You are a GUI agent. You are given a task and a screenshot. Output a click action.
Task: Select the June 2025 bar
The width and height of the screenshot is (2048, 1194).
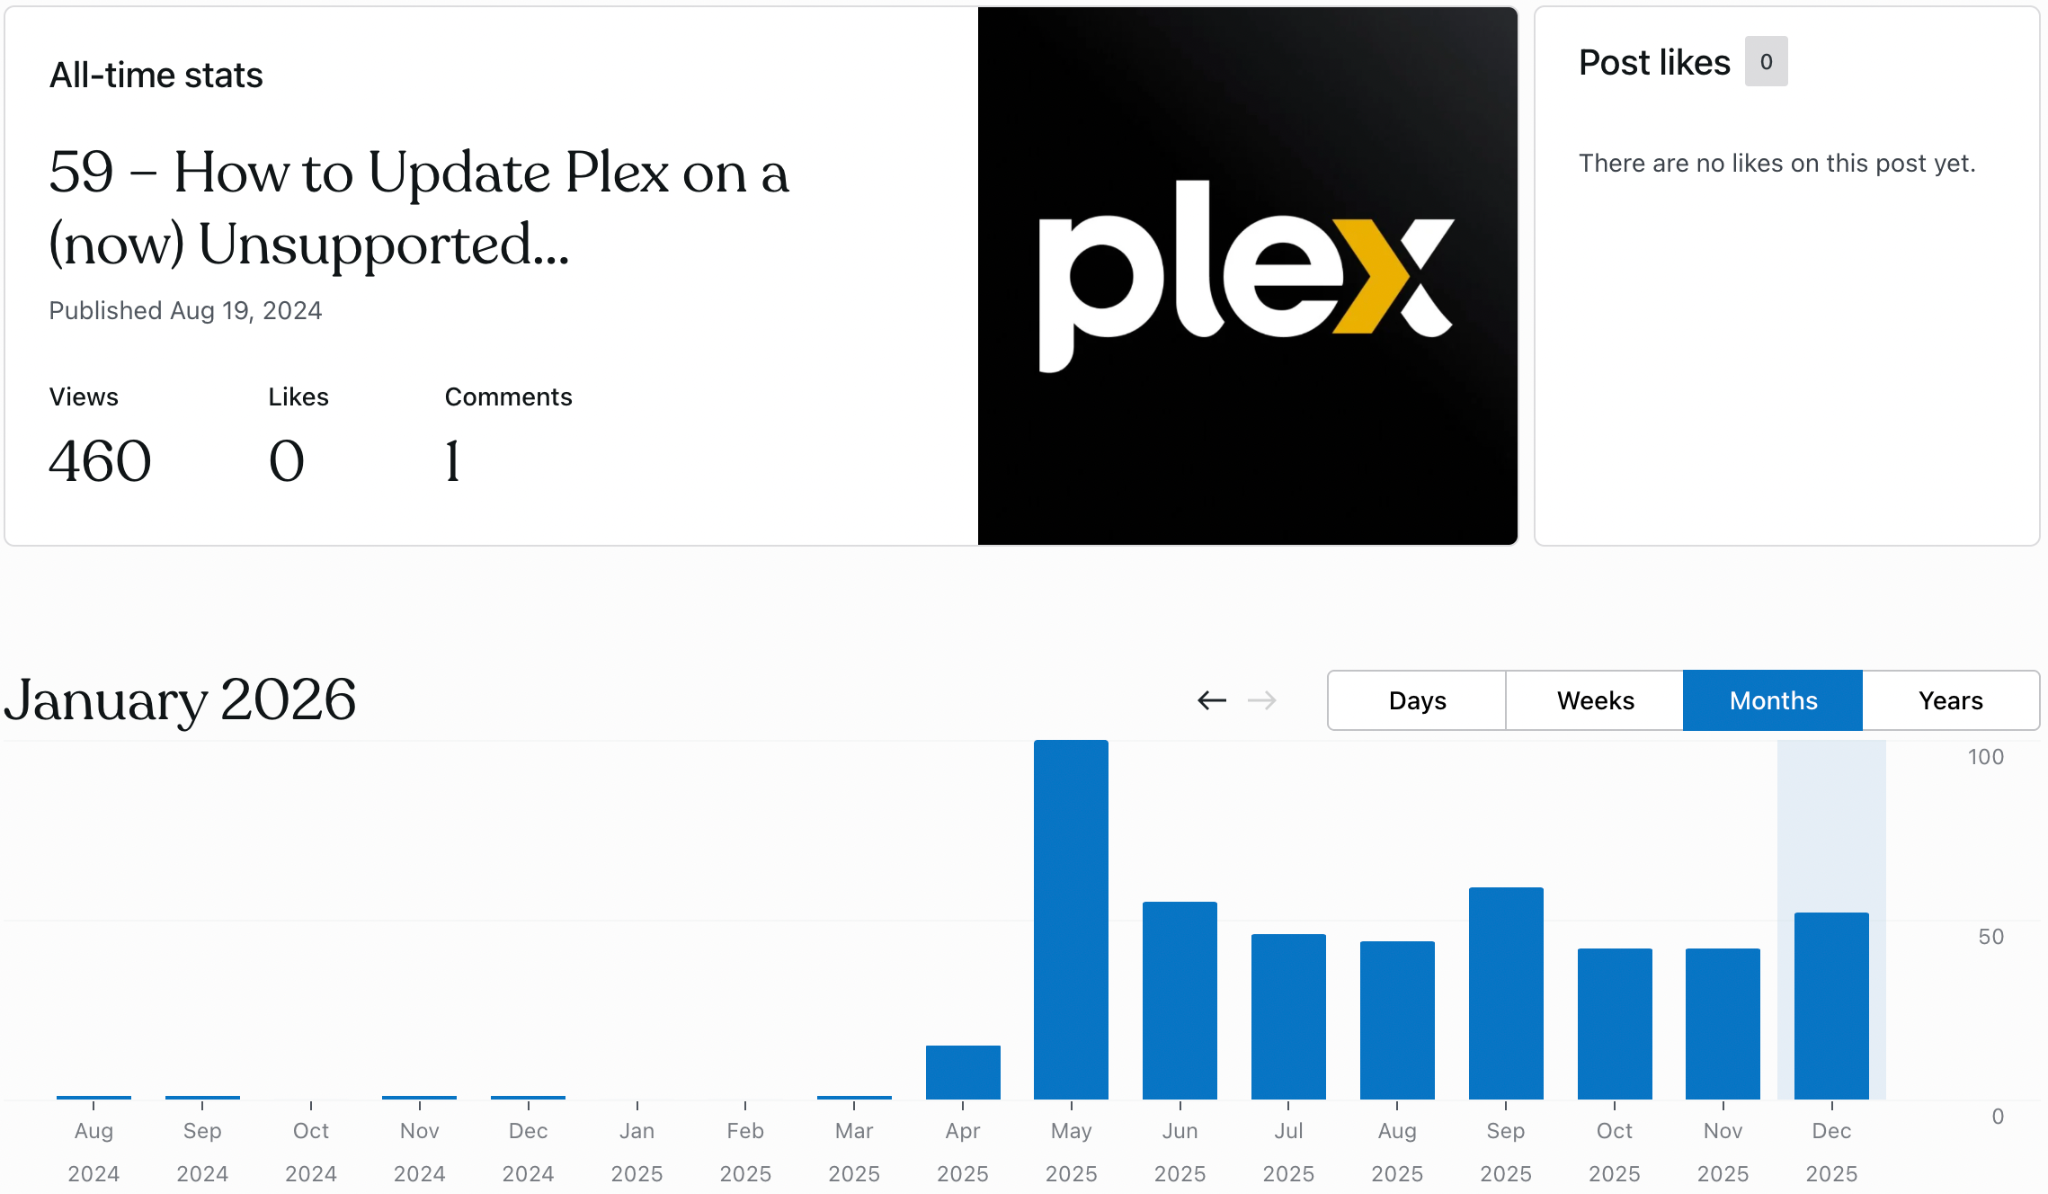pyautogui.click(x=1180, y=1000)
